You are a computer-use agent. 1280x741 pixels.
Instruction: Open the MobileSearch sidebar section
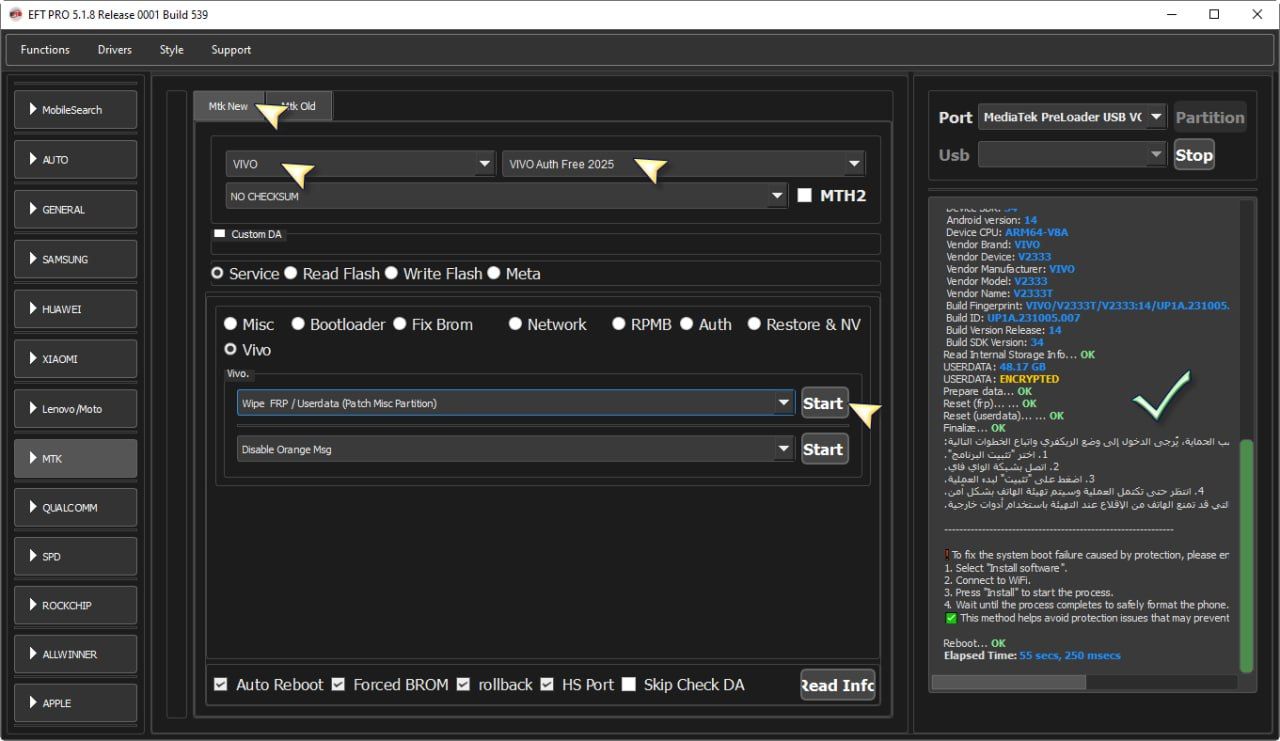[76, 109]
